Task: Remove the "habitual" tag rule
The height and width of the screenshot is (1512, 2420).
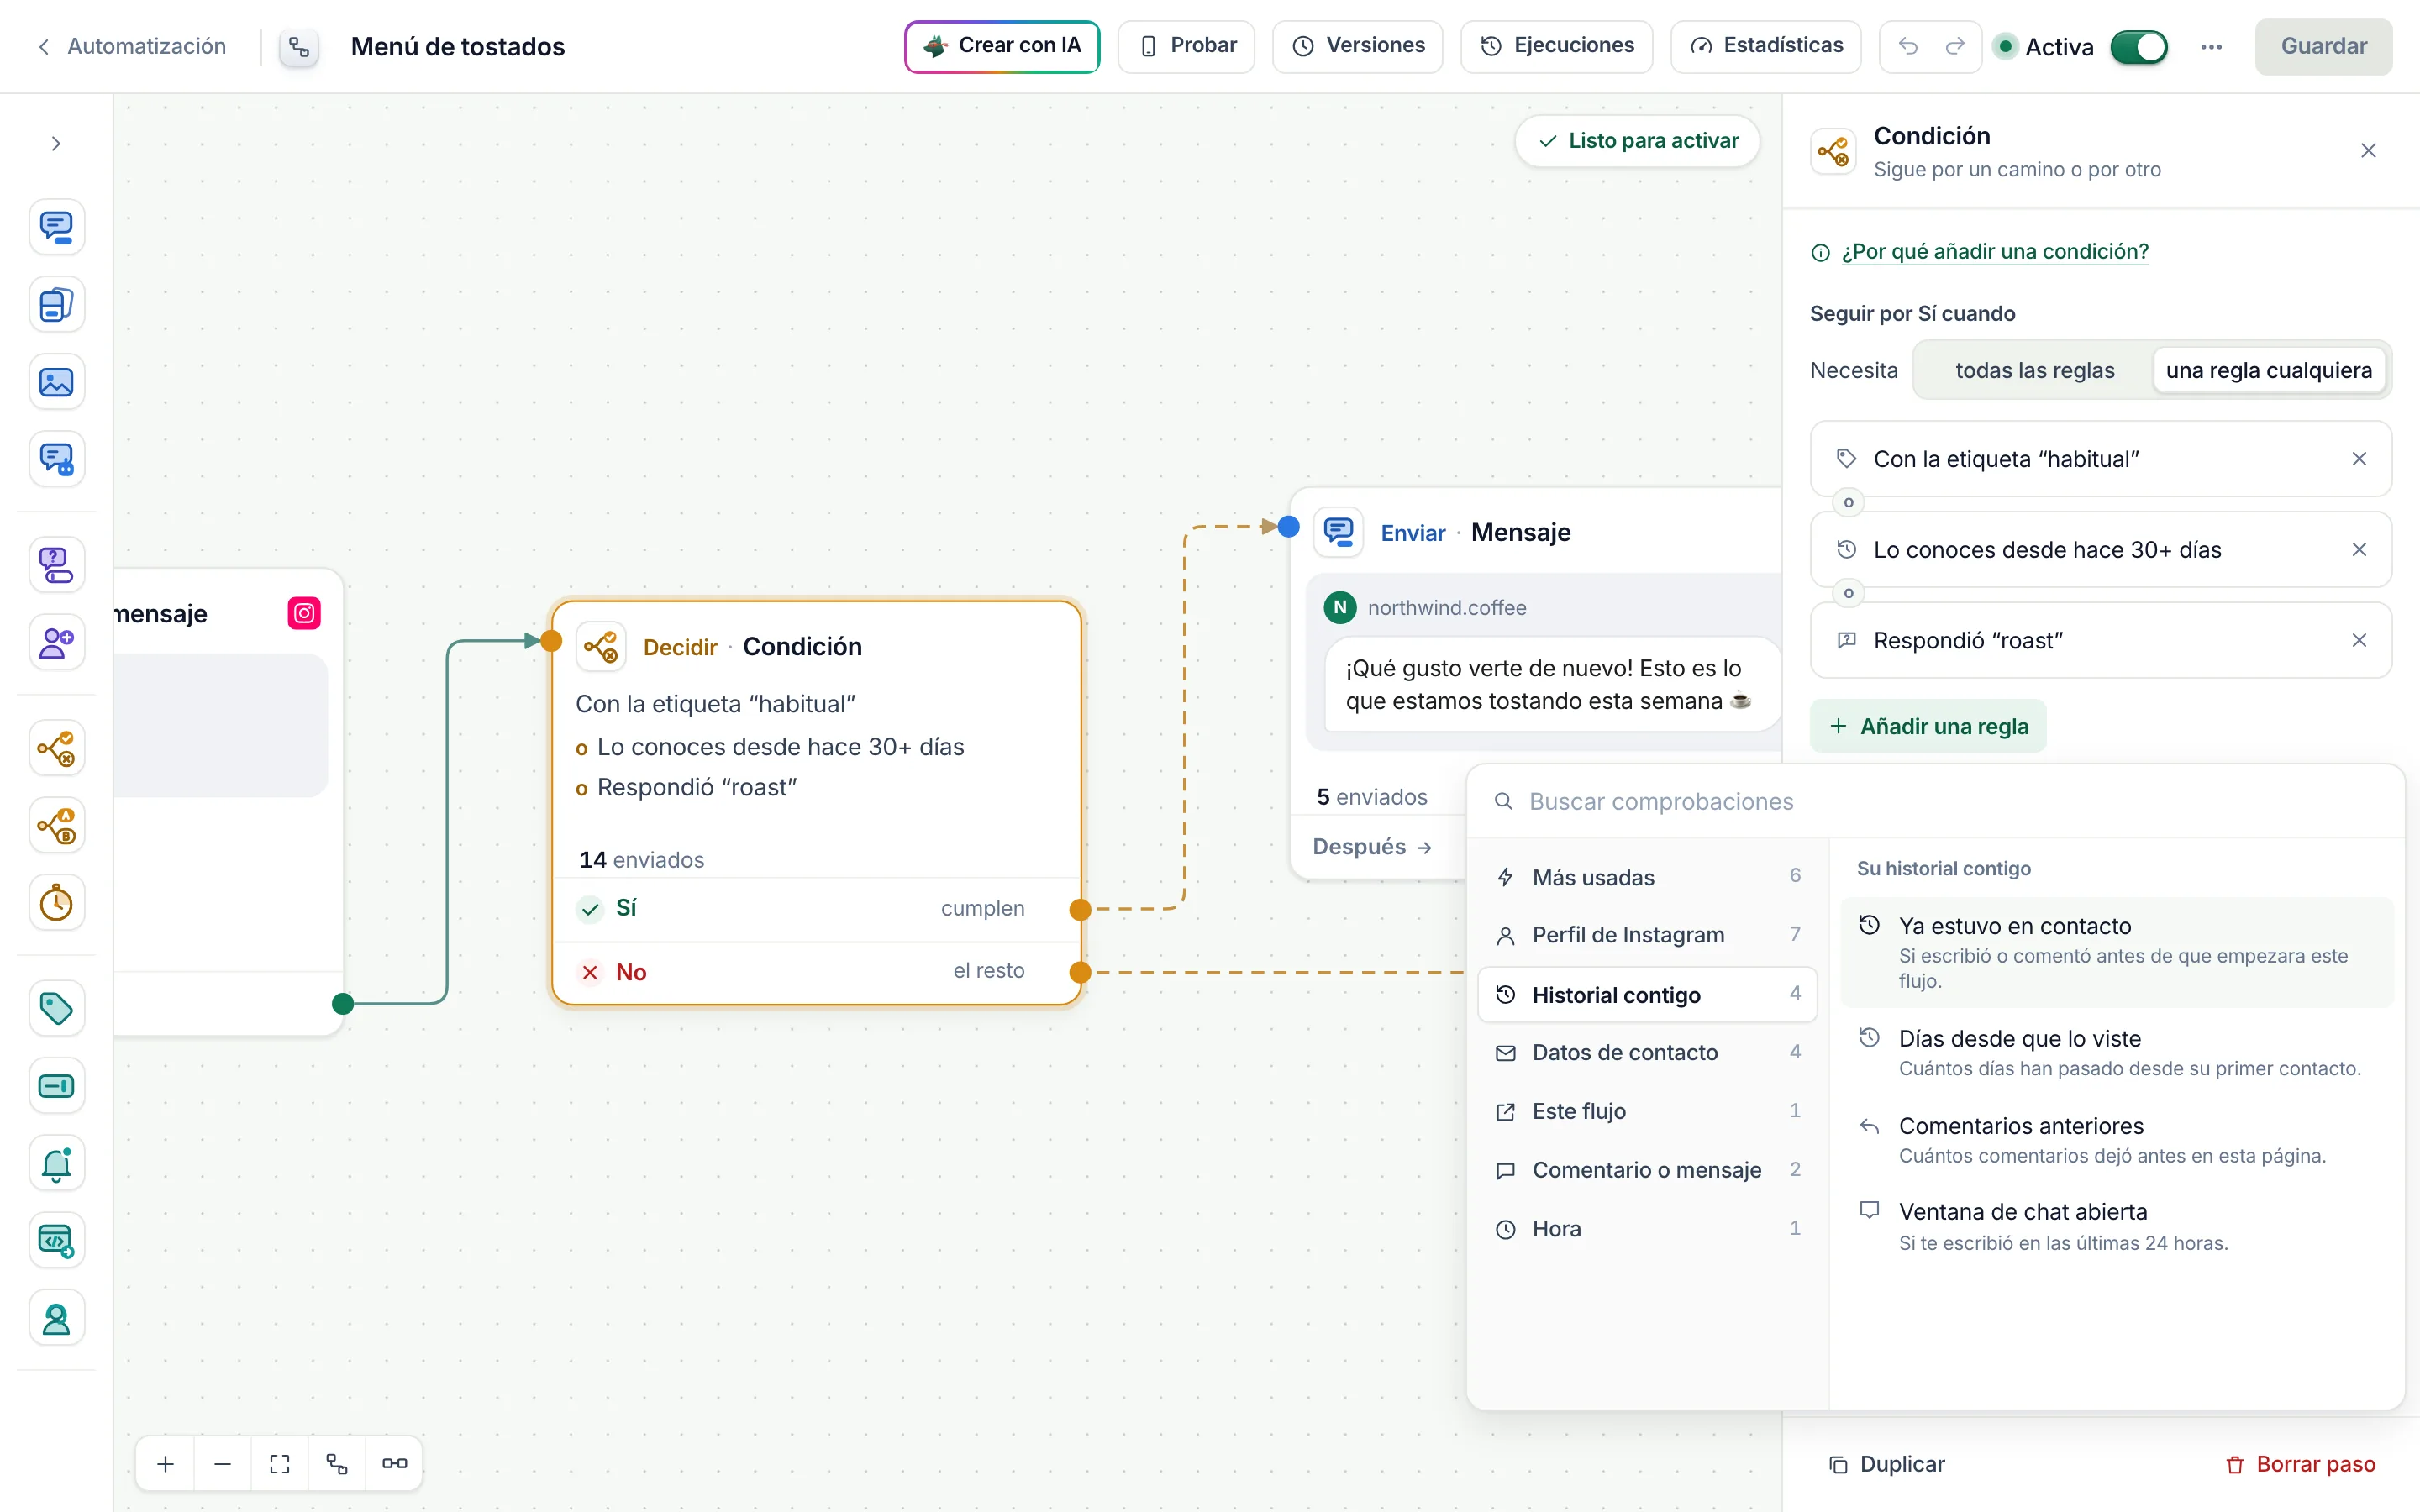Action: 2359,459
